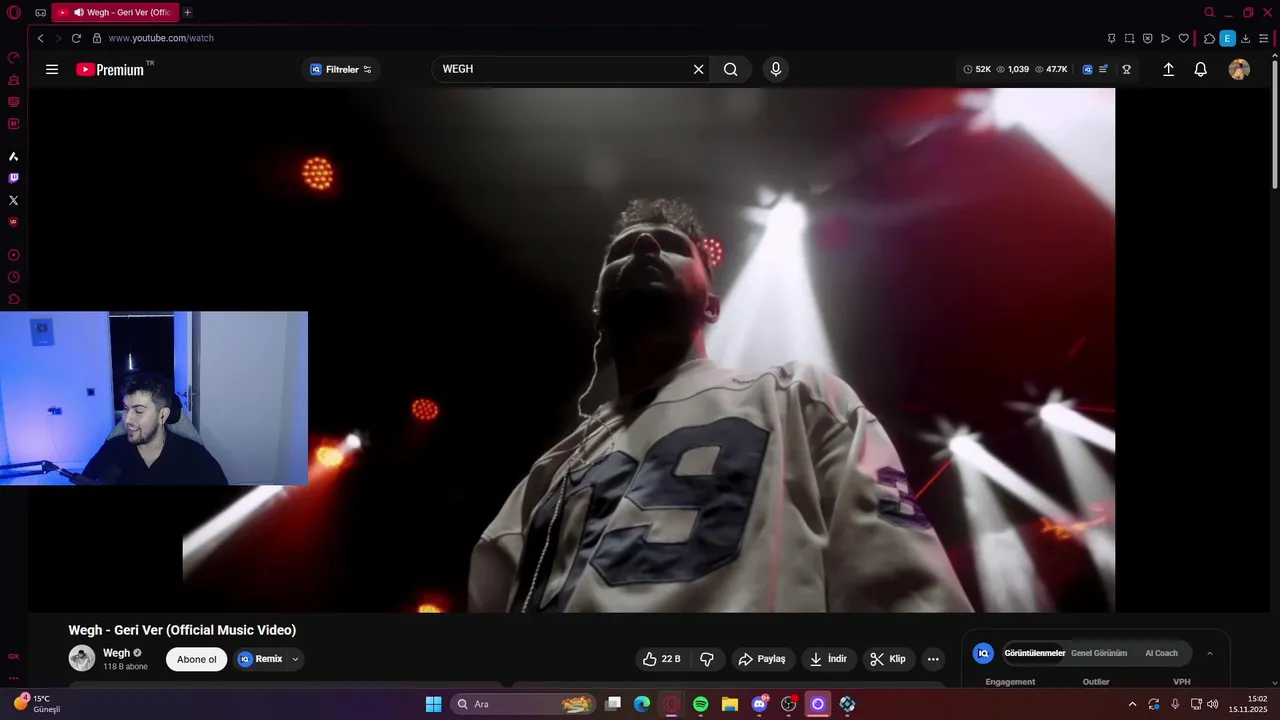
Task: Share the video via Paylaş
Action: (762, 659)
